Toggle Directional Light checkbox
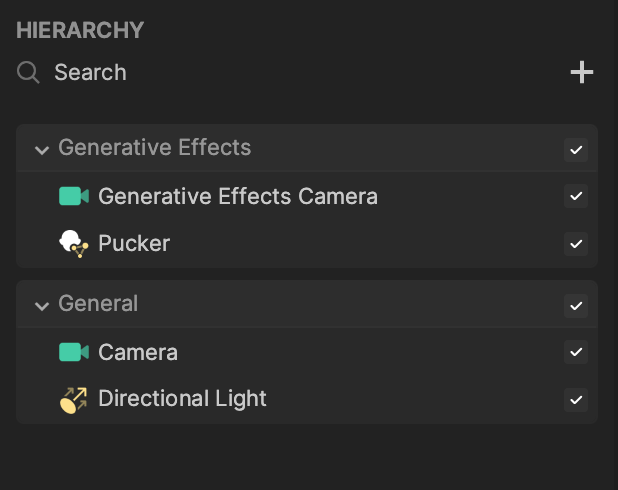Viewport: 618px width, 490px height. pyautogui.click(x=576, y=400)
